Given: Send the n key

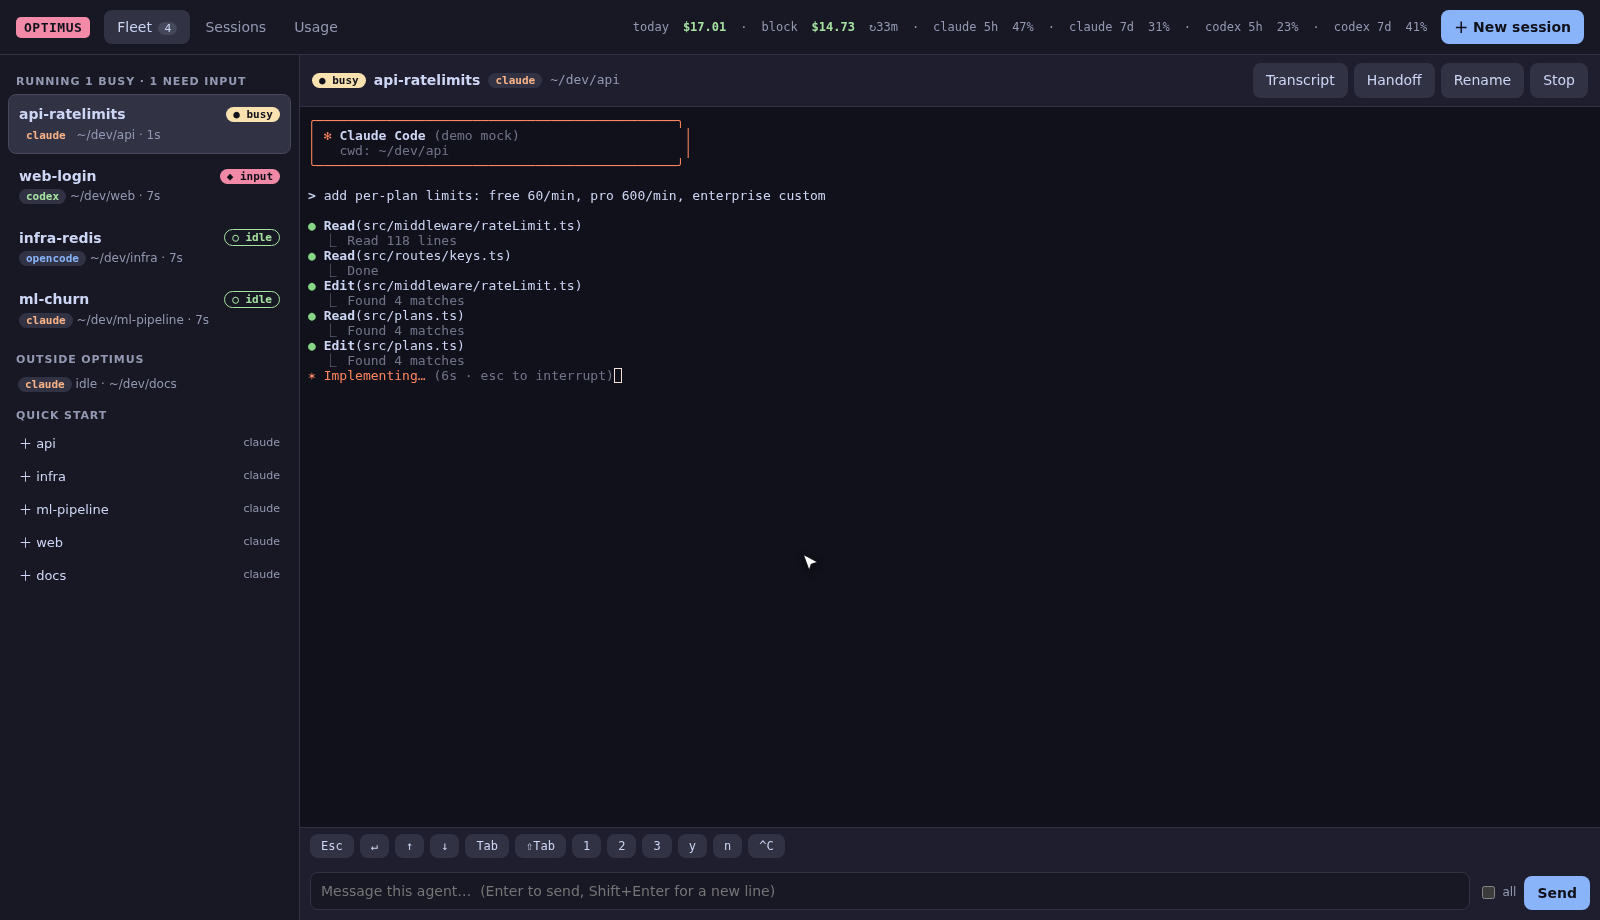Looking at the screenshot, I should click(727, 846).
